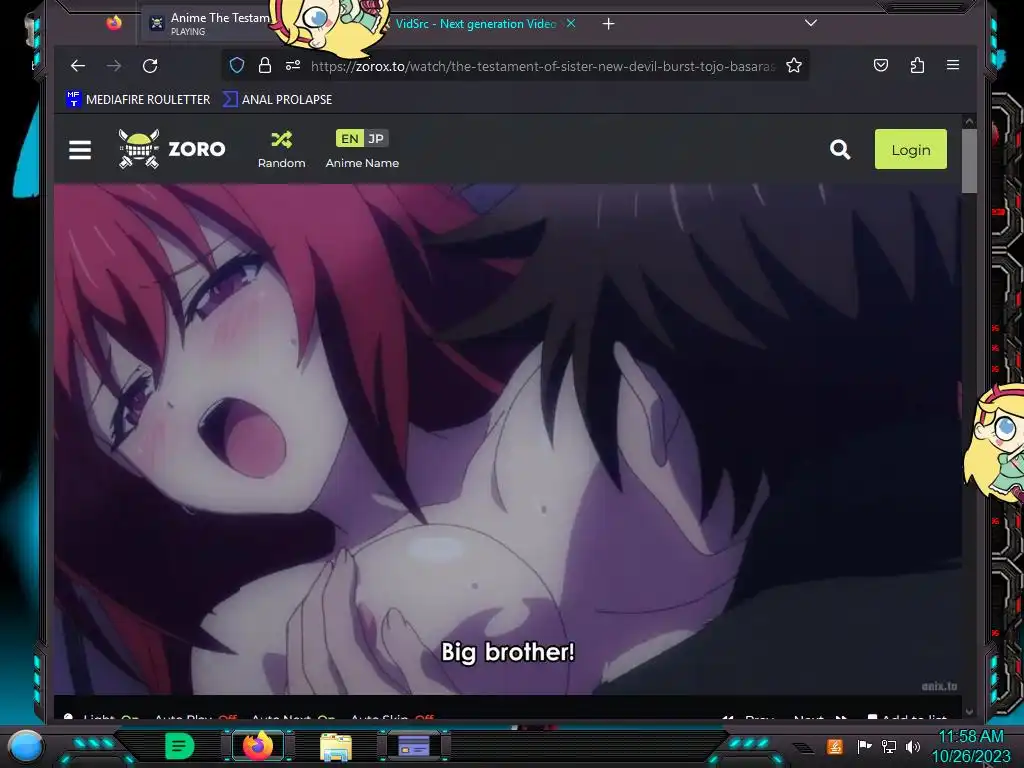Click the video player area

click(507, 439)
